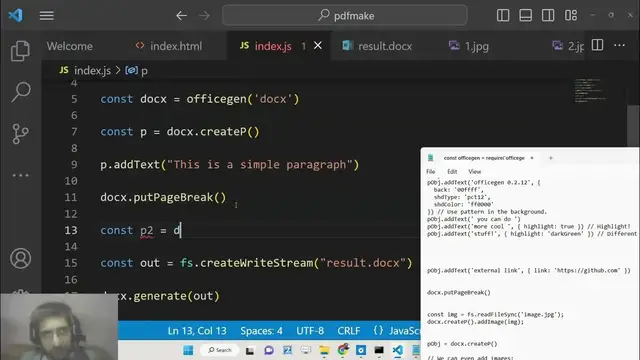
Task: Click the p symbol in the breadcrumb
Action: pyautogui.click(x=136, y=71)
